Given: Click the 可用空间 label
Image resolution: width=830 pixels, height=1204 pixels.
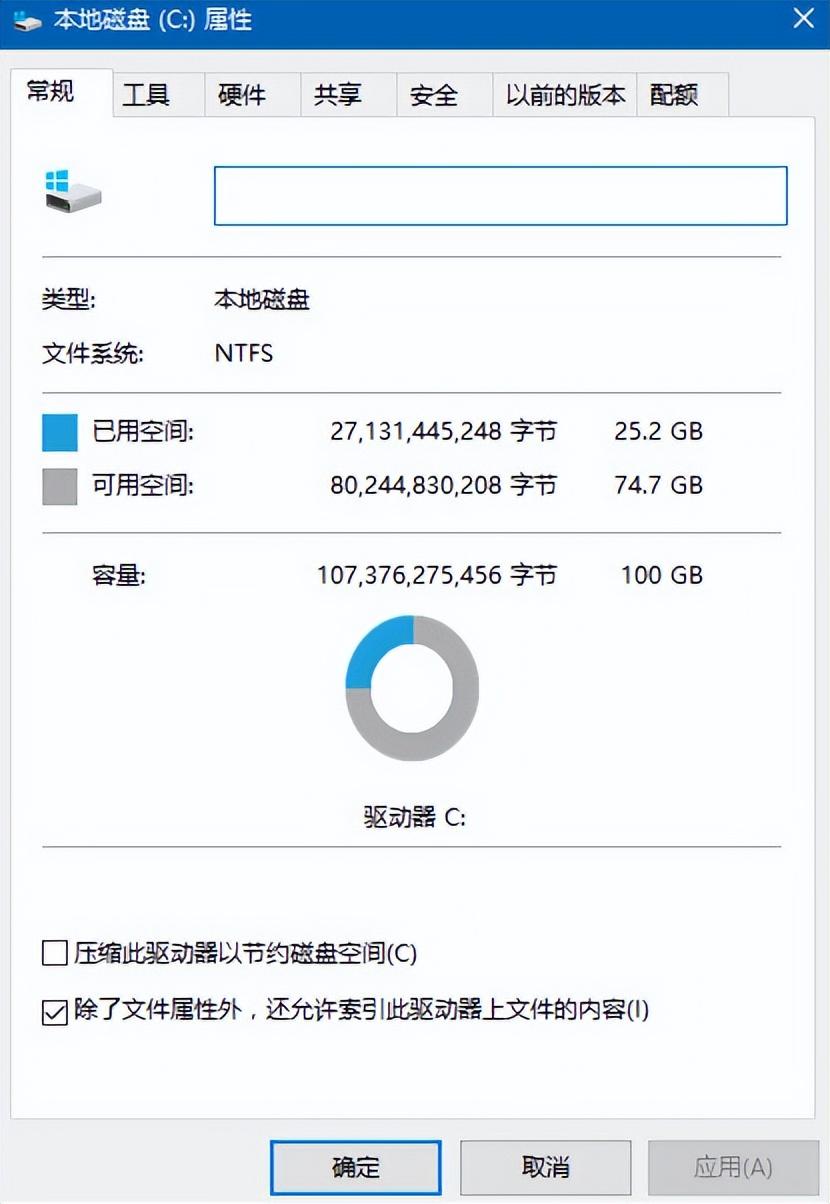Looking at the screenshot, I should (143, 486).
